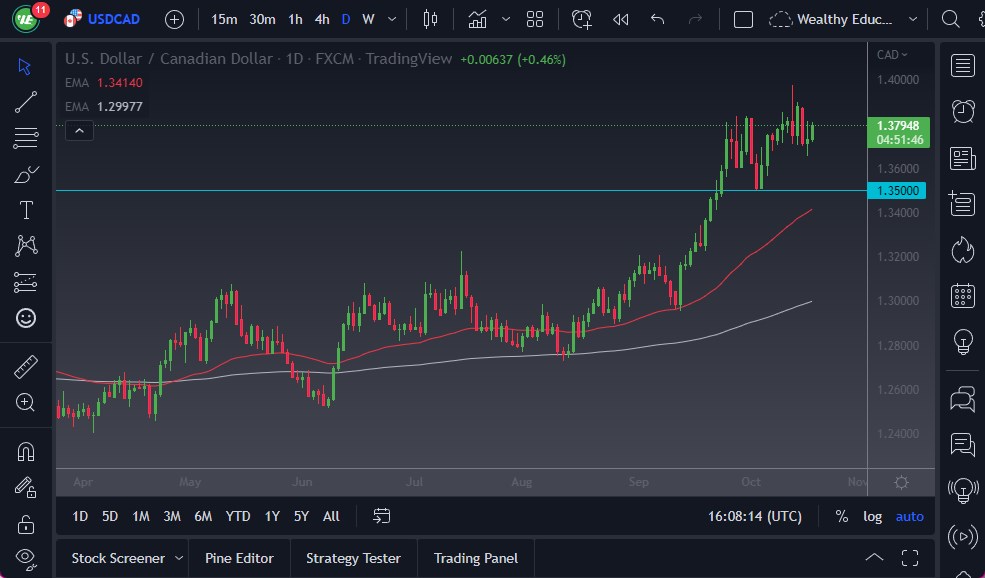The image size is (985, 578).
Task: Open the Measure ruler tool
Action: pos(26,366)
